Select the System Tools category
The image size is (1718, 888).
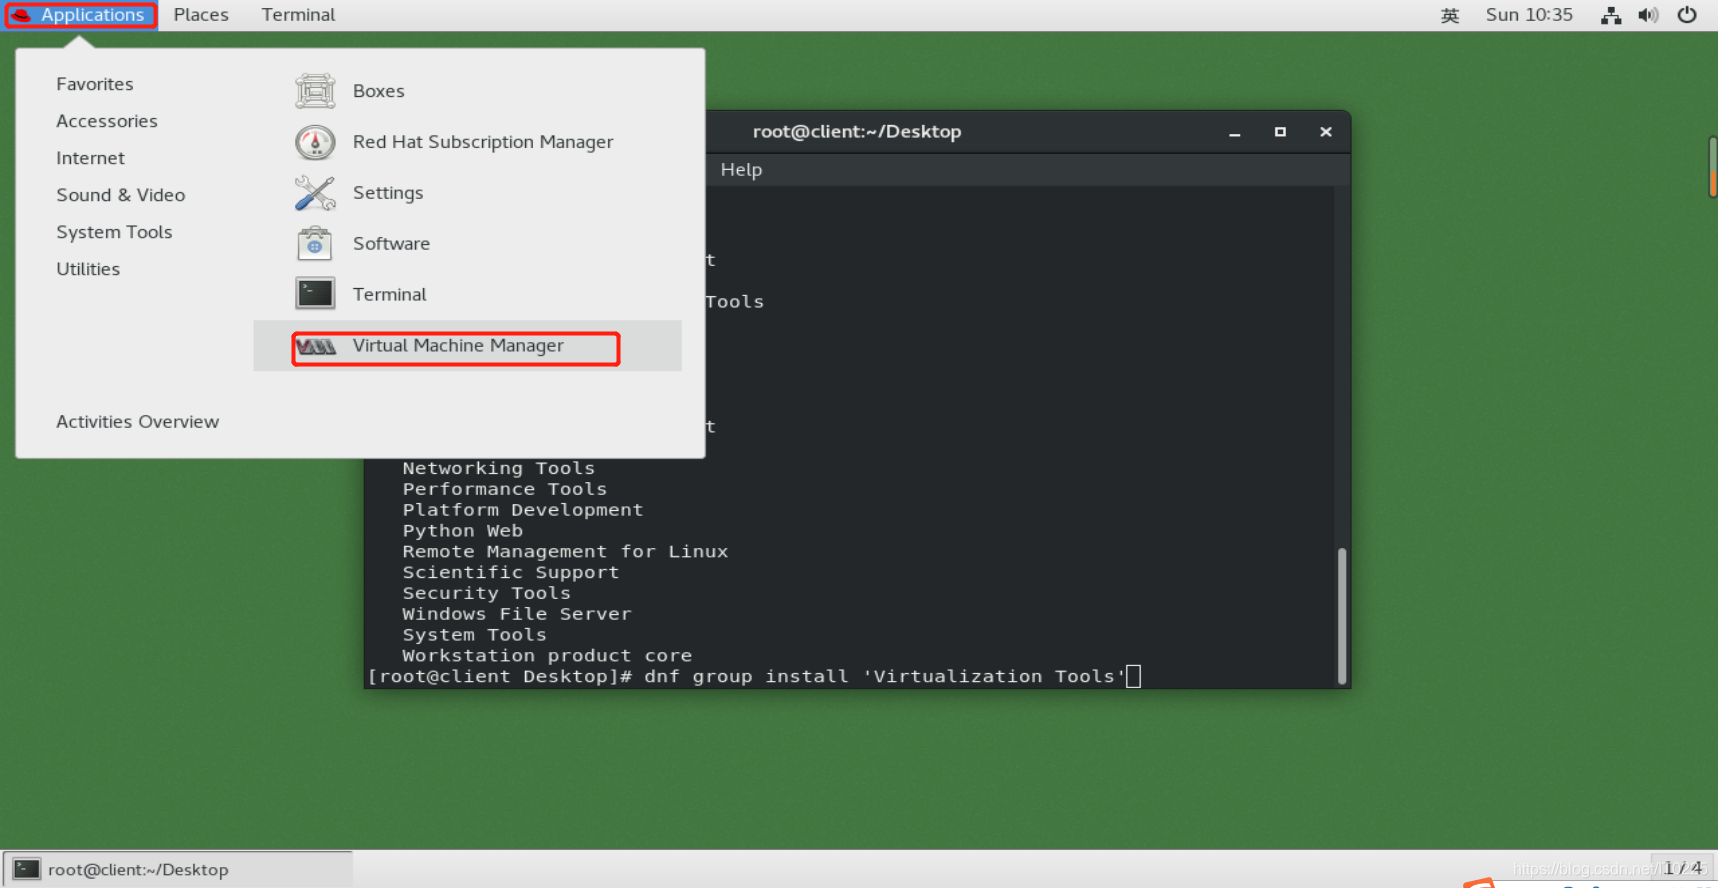coord(114,232)
